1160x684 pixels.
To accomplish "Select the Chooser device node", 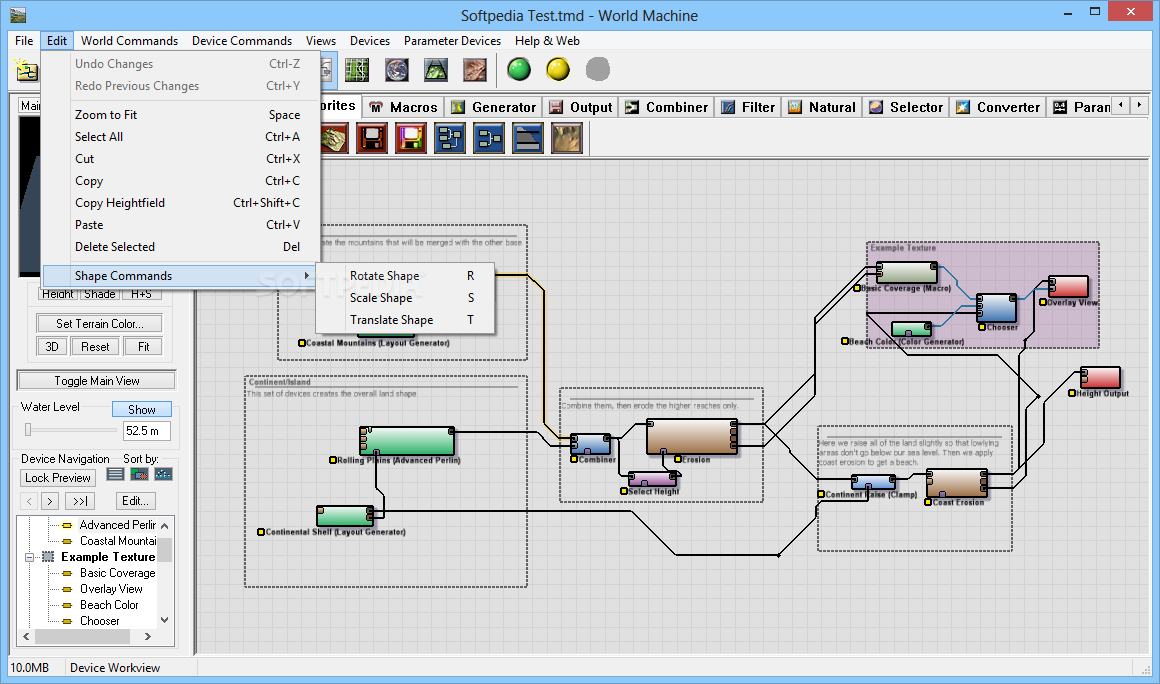I will (x=996, y=308).
